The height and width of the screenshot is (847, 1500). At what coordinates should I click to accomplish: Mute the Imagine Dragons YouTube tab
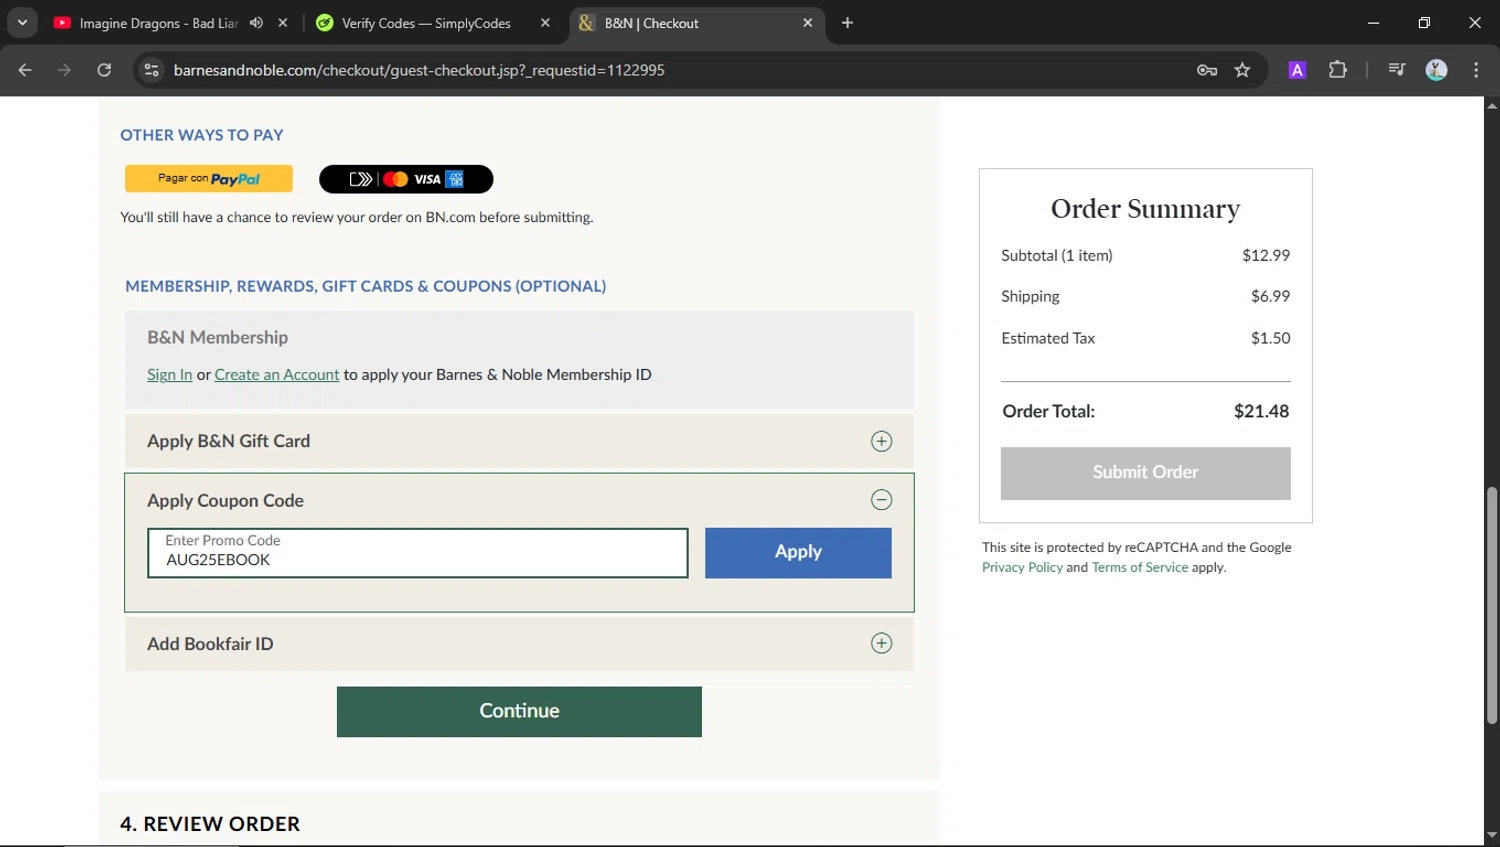(256, 22)
